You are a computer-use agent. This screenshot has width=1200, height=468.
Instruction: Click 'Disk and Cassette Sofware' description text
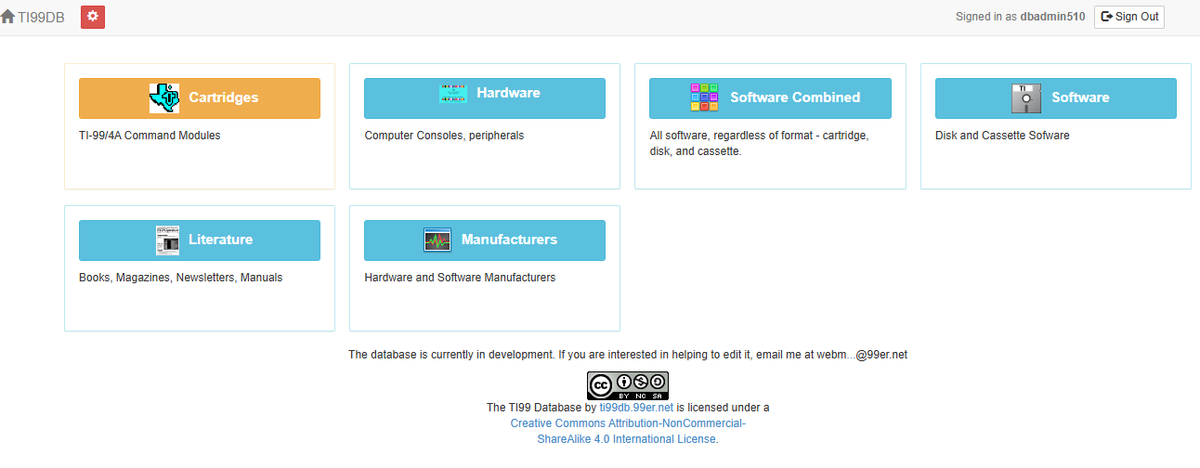[1002, 135]
